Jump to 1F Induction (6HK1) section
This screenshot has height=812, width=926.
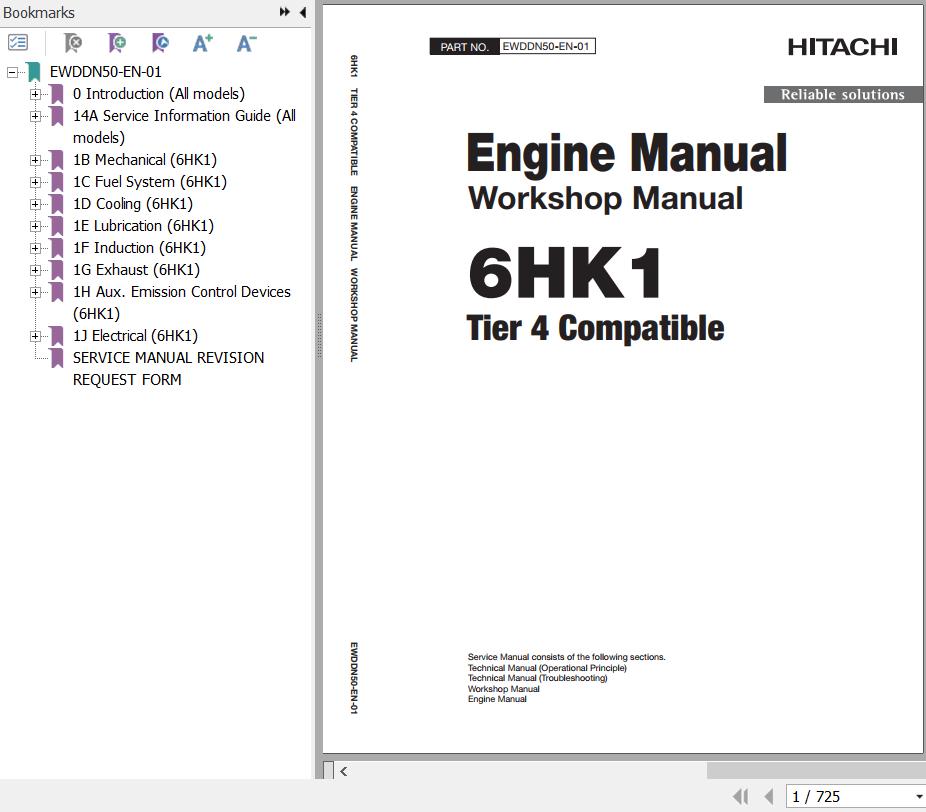pyautogui.click(x=139, y=248)
